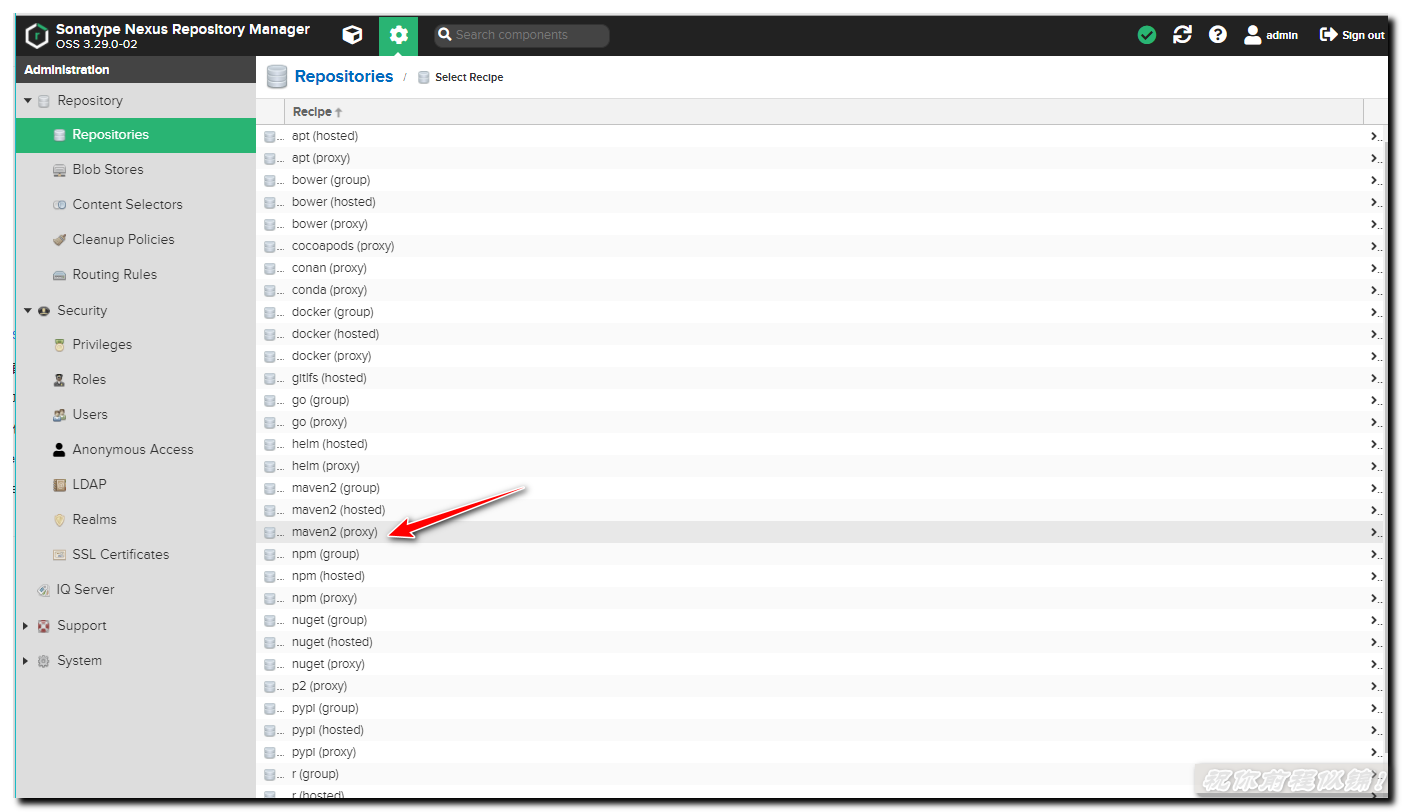Click chevron arrow on bower (proxy) row
1402x812 pixels.
point(1375,224)
